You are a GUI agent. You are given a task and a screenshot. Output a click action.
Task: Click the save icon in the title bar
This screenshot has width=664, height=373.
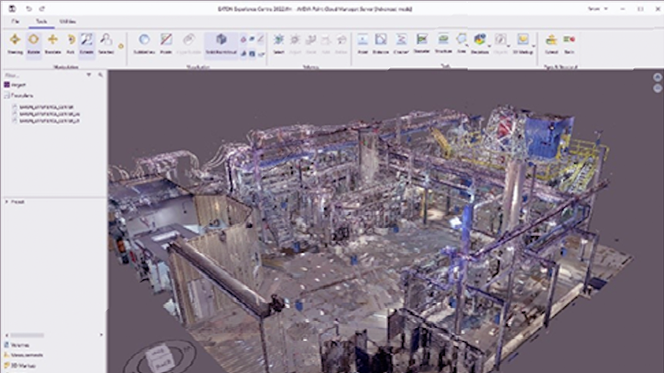[12, 8]
